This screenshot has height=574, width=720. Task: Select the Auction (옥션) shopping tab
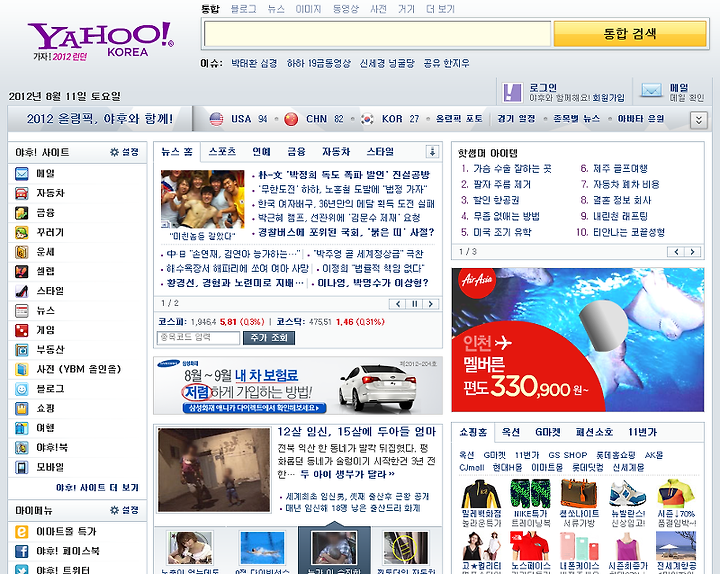click(x=511, y=432)
